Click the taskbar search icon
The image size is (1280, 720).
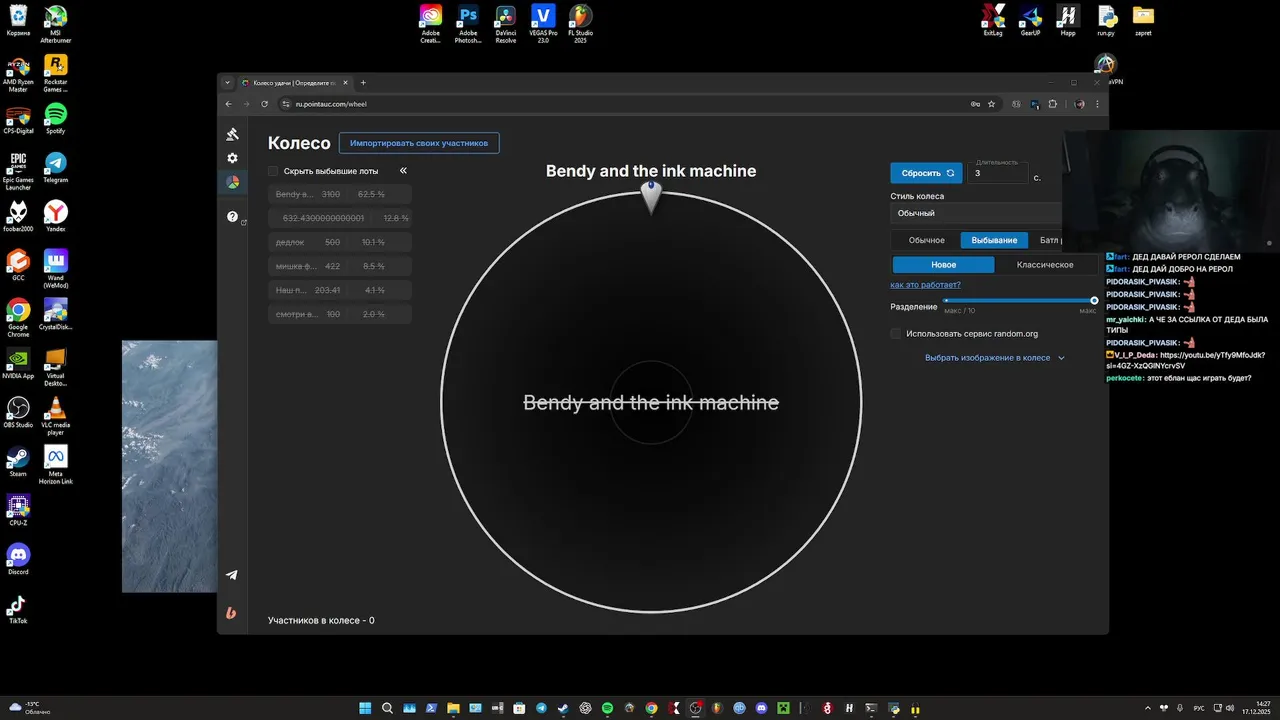pos(387,708)
